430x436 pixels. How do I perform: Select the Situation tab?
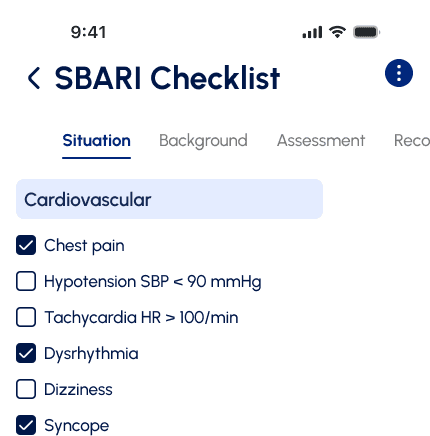tap(96, 141)
